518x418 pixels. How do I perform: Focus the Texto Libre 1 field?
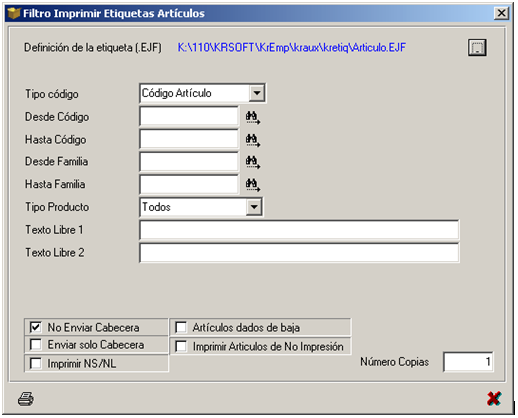pos(299,230)
